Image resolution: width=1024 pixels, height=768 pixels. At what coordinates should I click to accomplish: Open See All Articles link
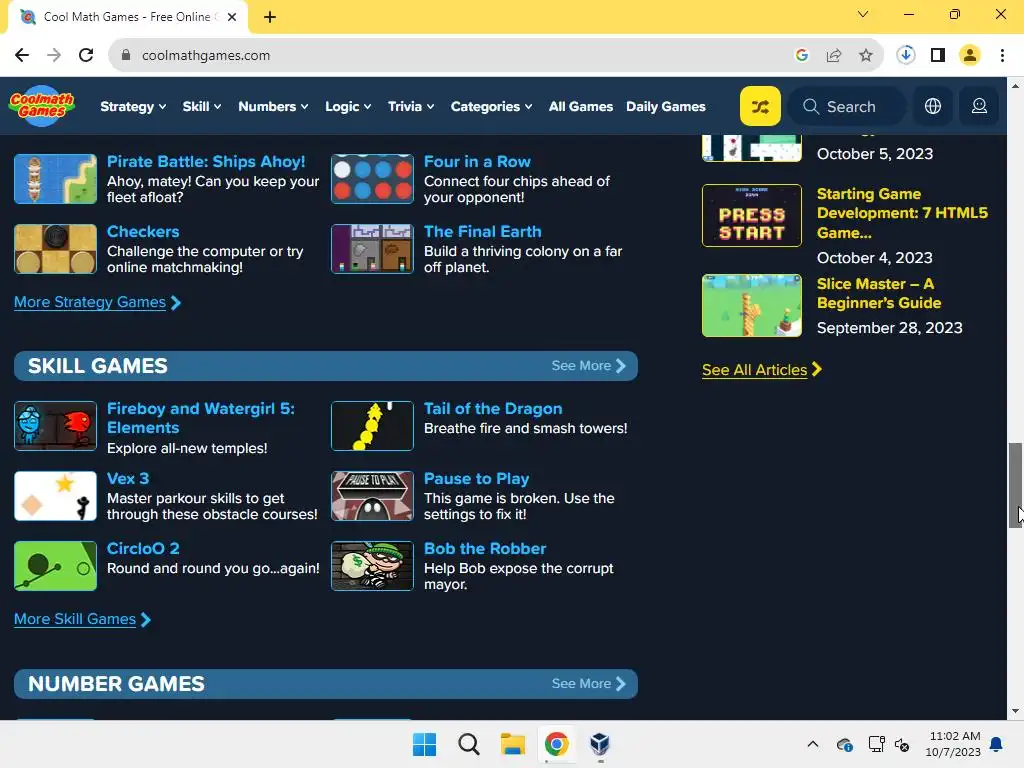(761, 370)
